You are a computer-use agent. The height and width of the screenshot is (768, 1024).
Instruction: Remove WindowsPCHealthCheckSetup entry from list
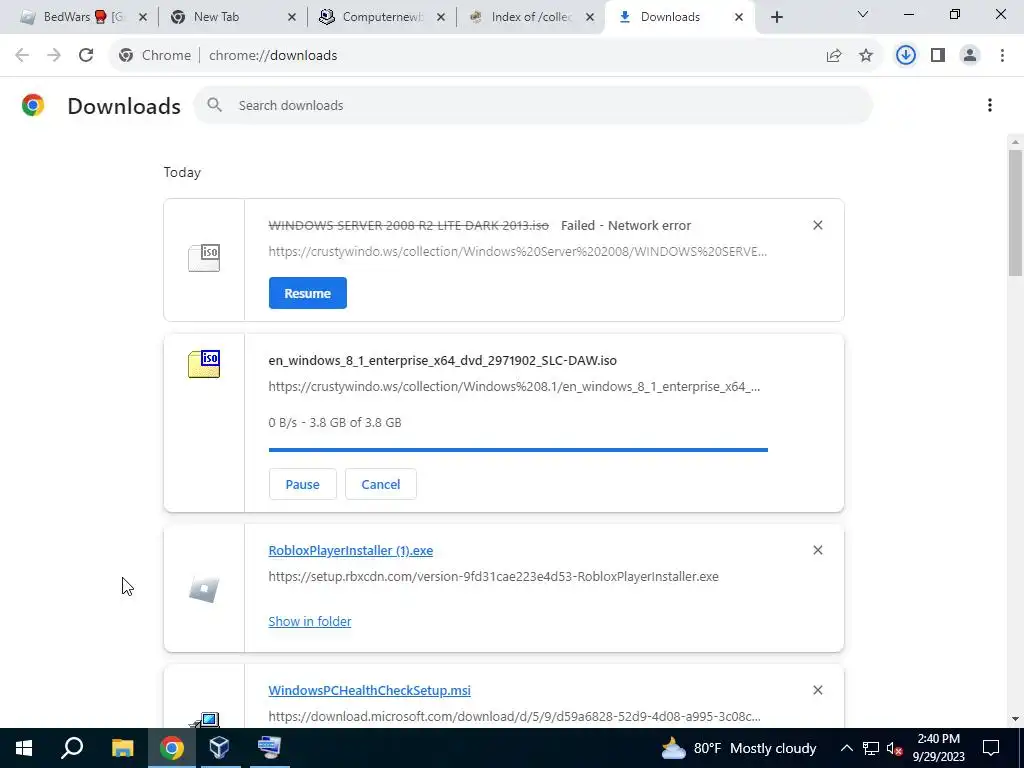[818, 690]
